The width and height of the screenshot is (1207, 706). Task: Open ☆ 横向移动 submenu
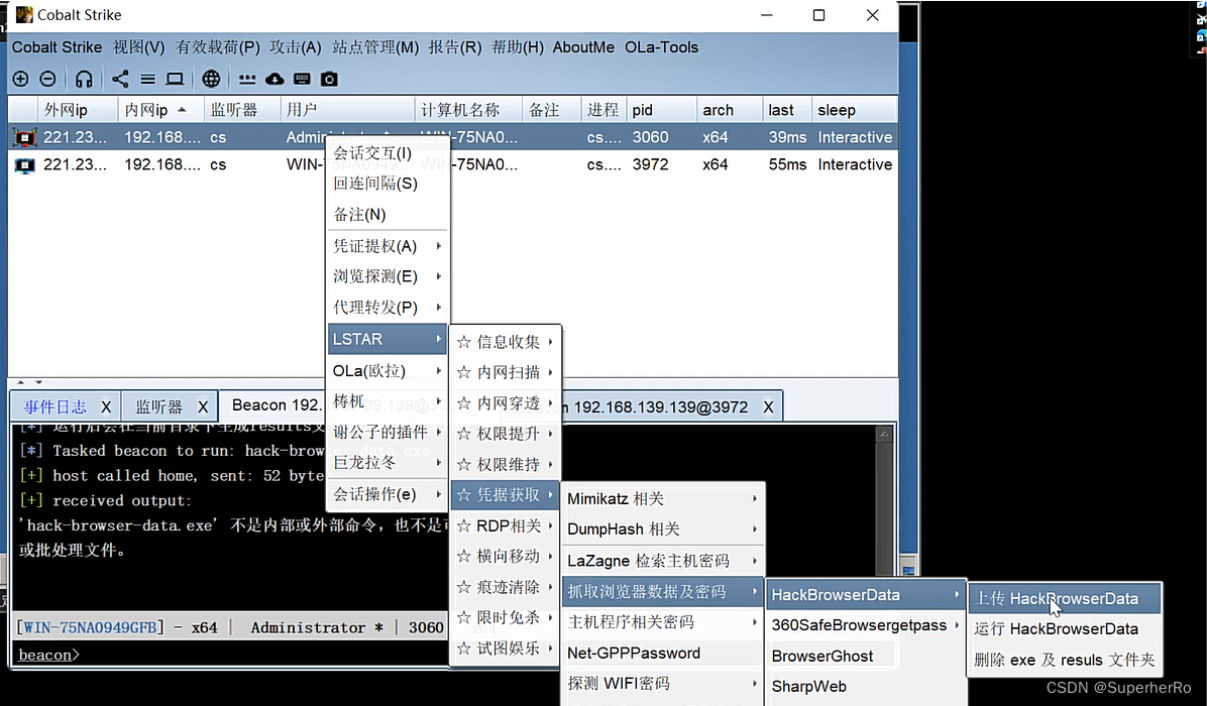(x=505, y=557)
